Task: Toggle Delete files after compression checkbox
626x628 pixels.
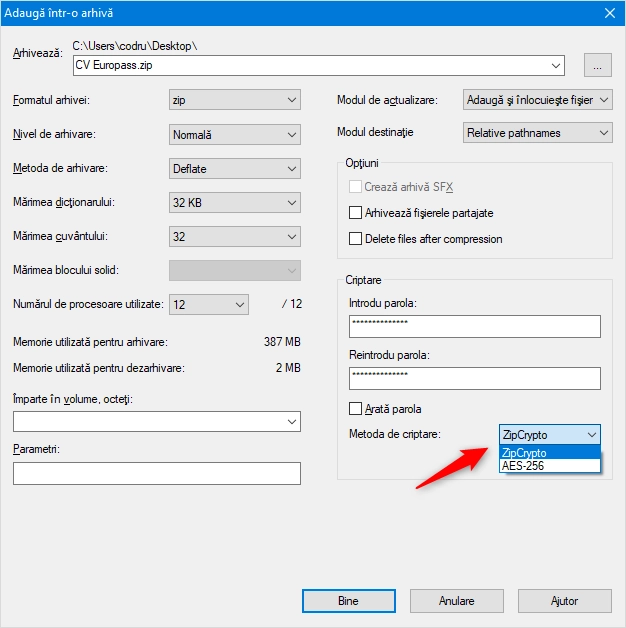Action: (x=355, y=239)
